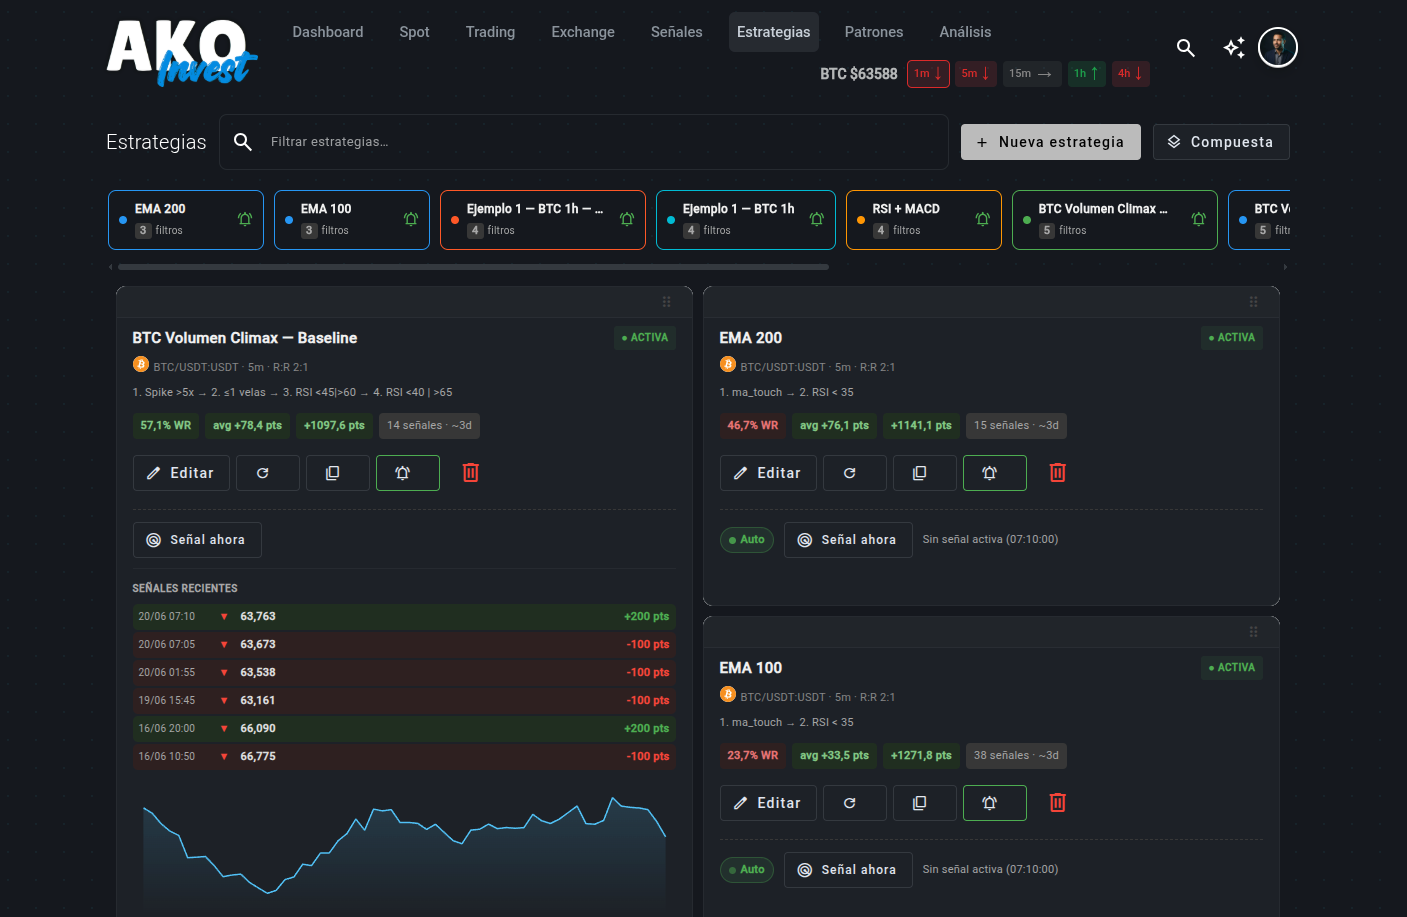Click the BTC $63588 price label
This screenshot has width=1407, height=917.
click(859, 74)
